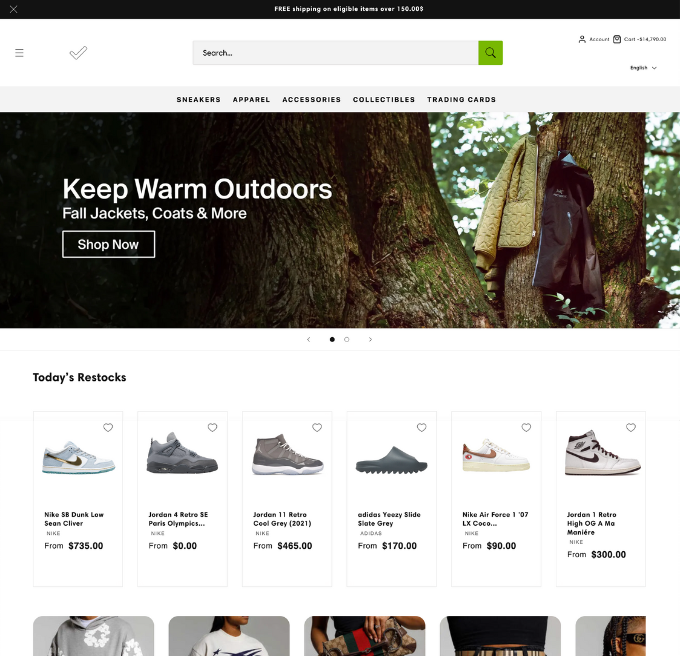Open the Collectibles menu
The height and width of the screenshot is (656, 680).
tap(384, 99)
